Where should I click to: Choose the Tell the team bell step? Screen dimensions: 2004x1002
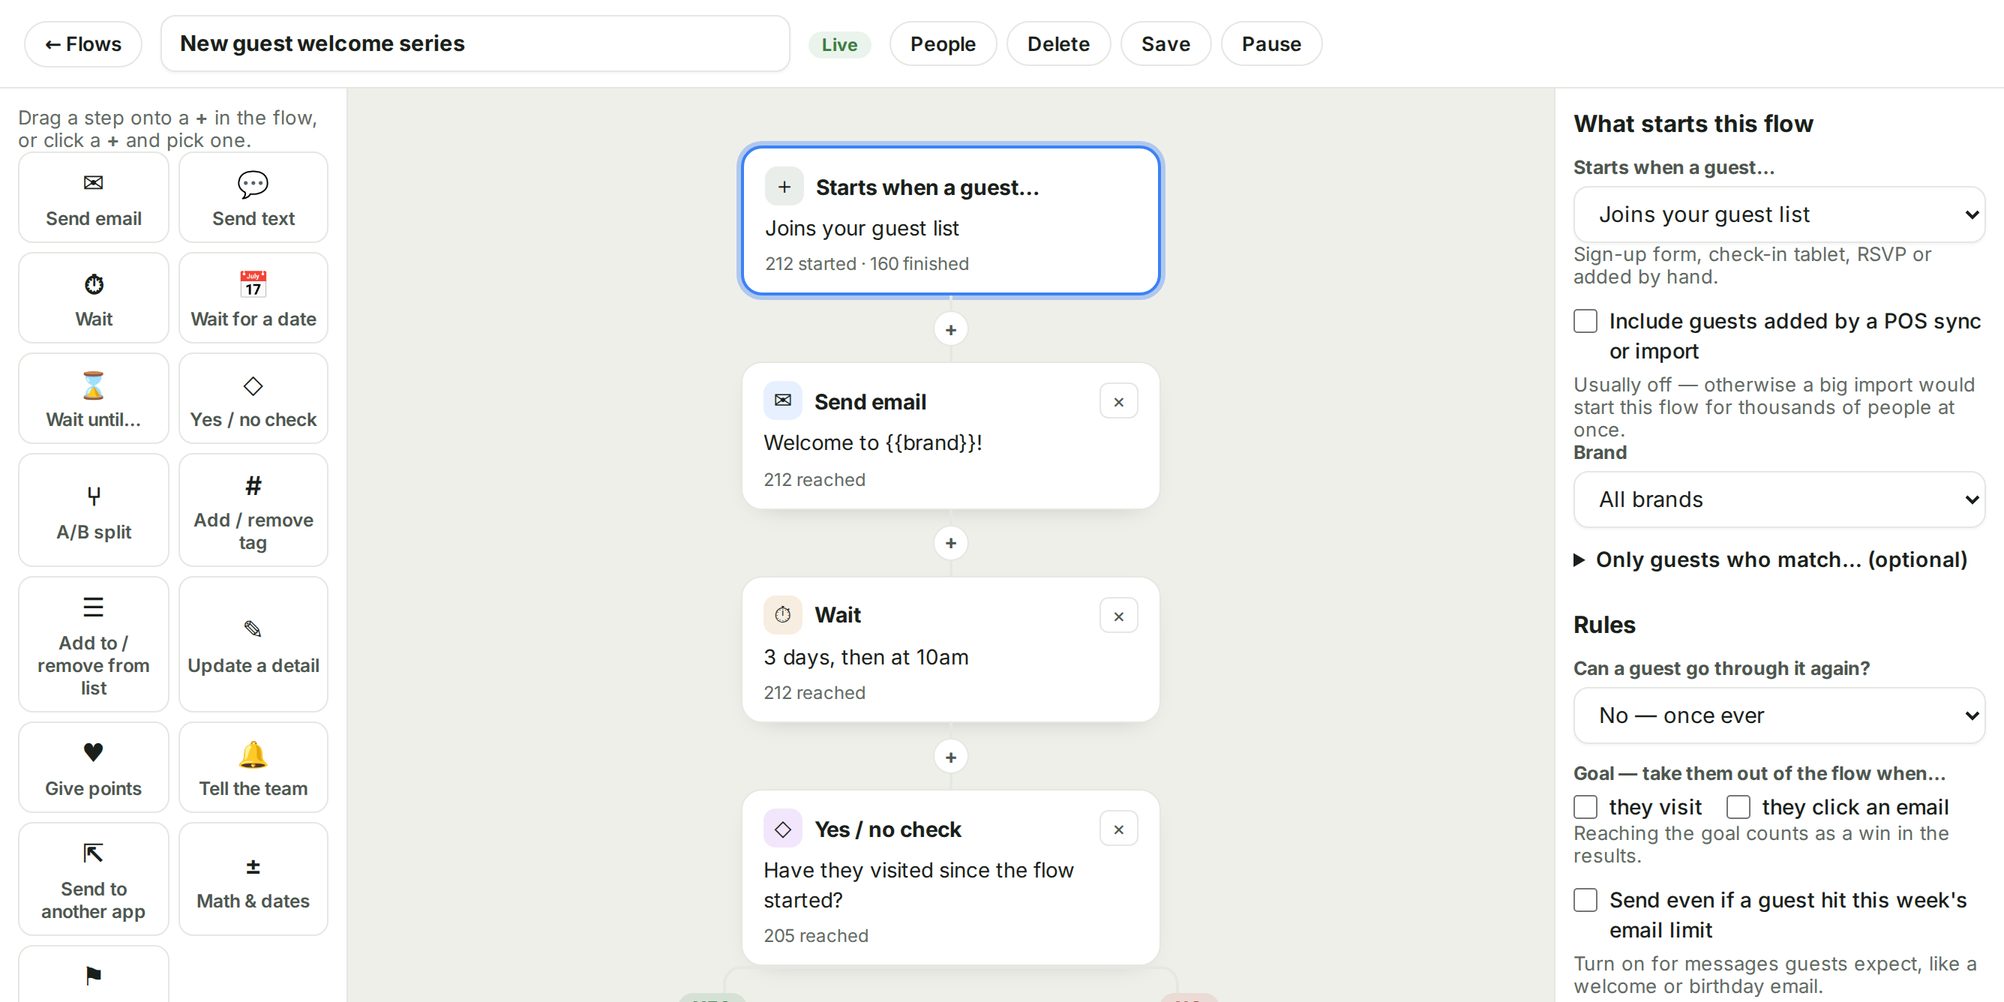[x=253, y=767]
